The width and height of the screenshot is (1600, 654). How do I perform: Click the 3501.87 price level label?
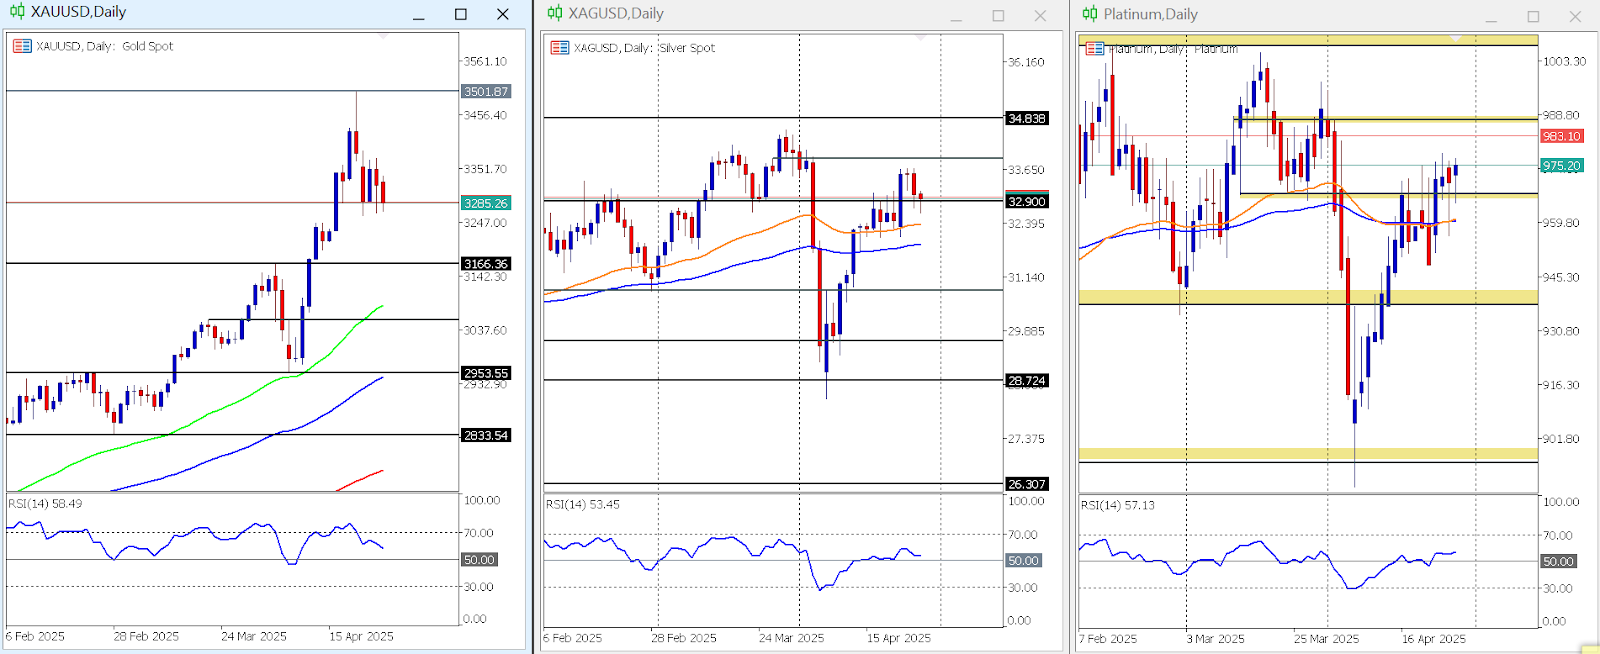point(486,91)
